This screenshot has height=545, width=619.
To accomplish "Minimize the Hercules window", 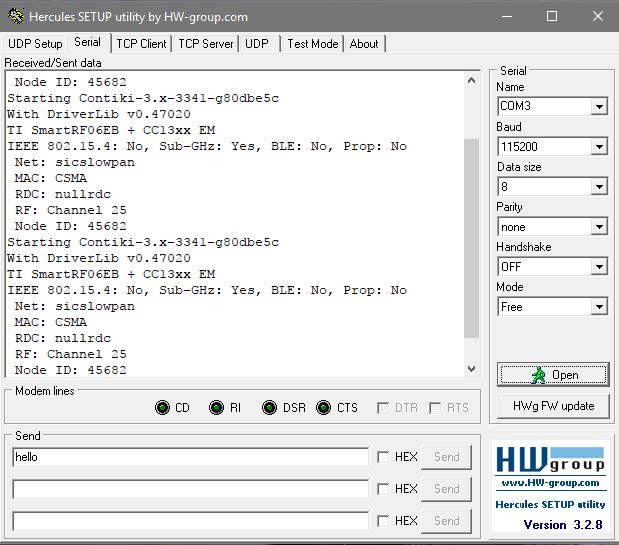I will click(507, 16).
